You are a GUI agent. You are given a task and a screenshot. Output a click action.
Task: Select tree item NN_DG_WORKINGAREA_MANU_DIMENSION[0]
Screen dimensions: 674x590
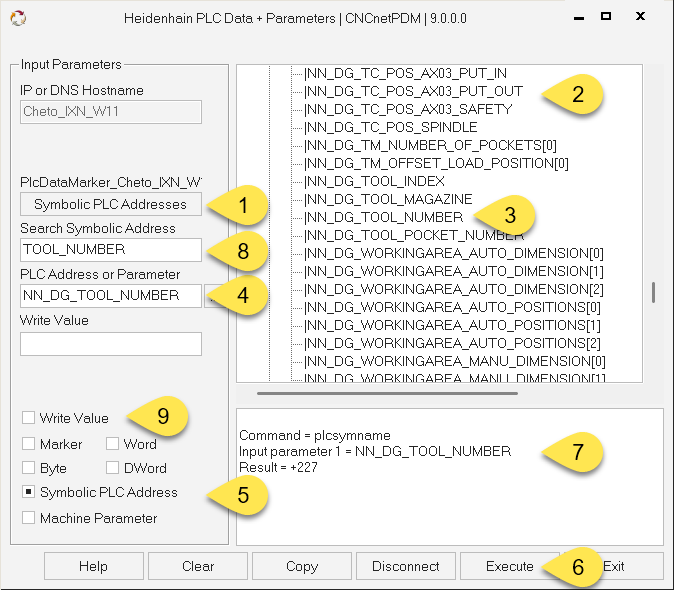[455, 362]
